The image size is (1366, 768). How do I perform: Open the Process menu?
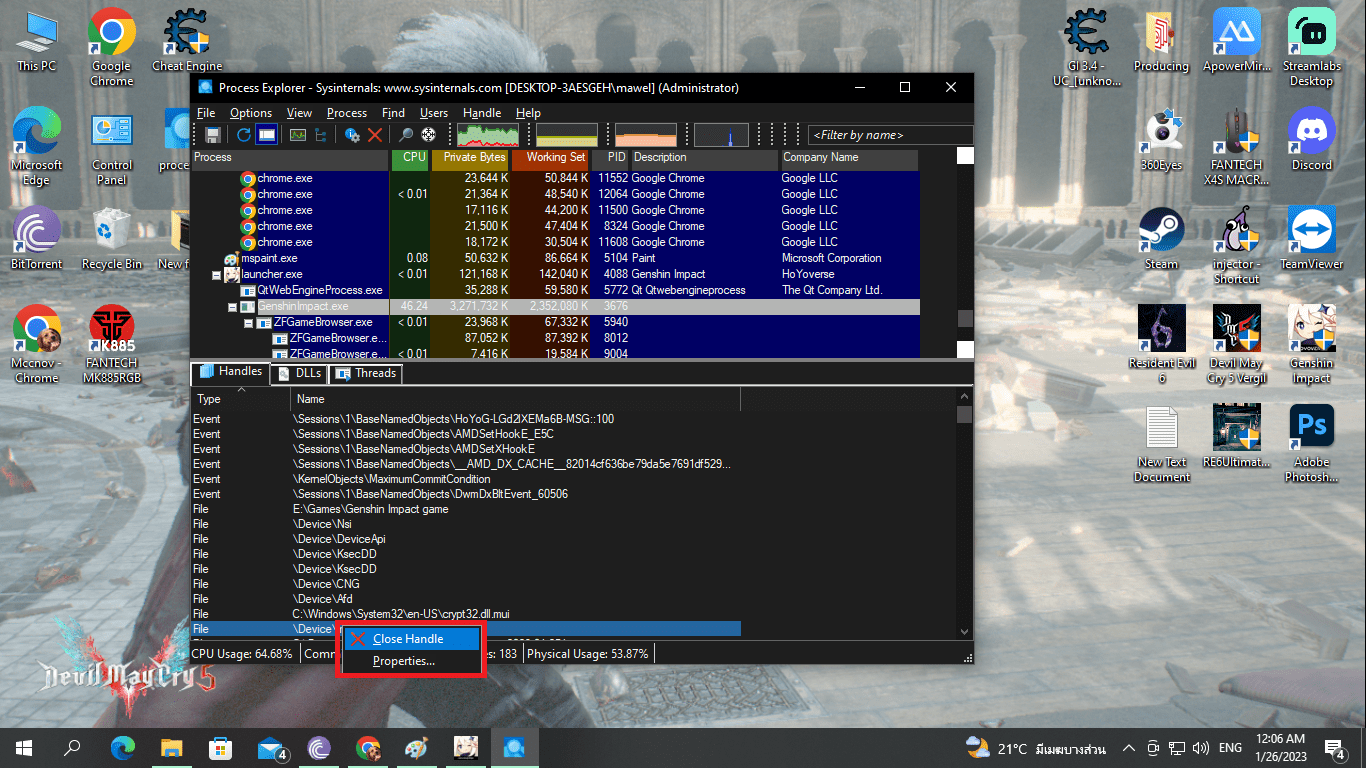pyautogui.click(x=347, y=113)
